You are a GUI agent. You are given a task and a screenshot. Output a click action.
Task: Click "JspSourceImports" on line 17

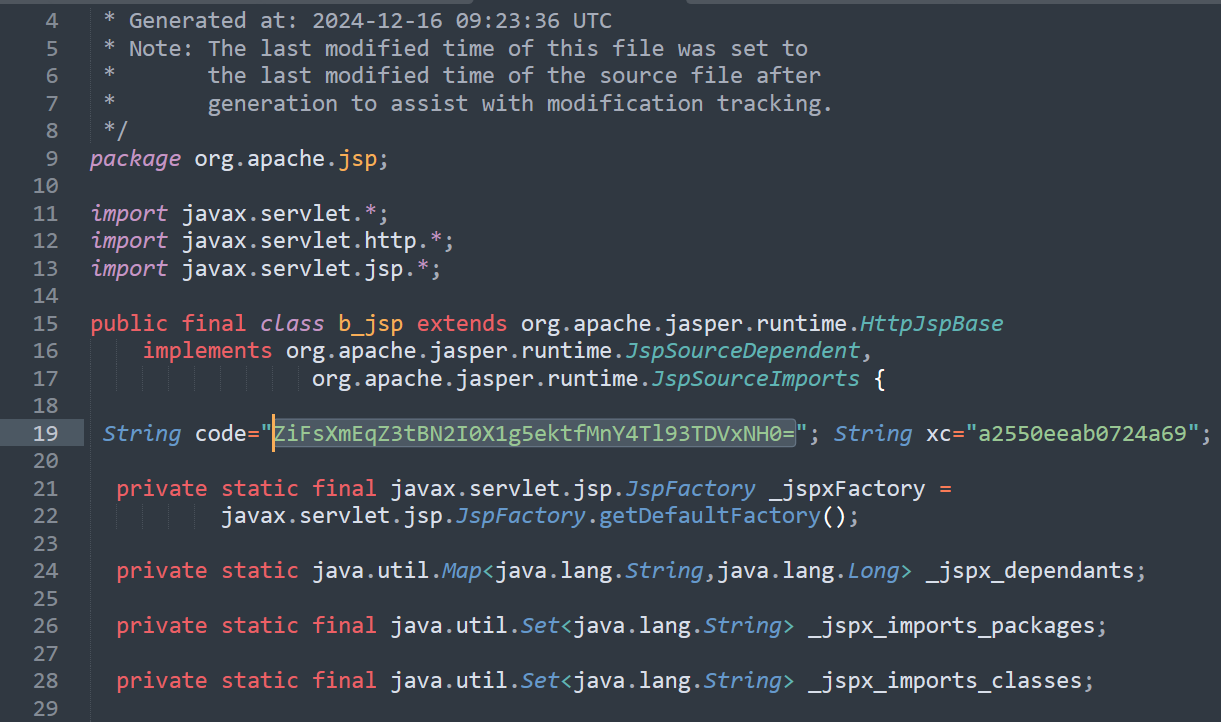[x=755, y=378]
